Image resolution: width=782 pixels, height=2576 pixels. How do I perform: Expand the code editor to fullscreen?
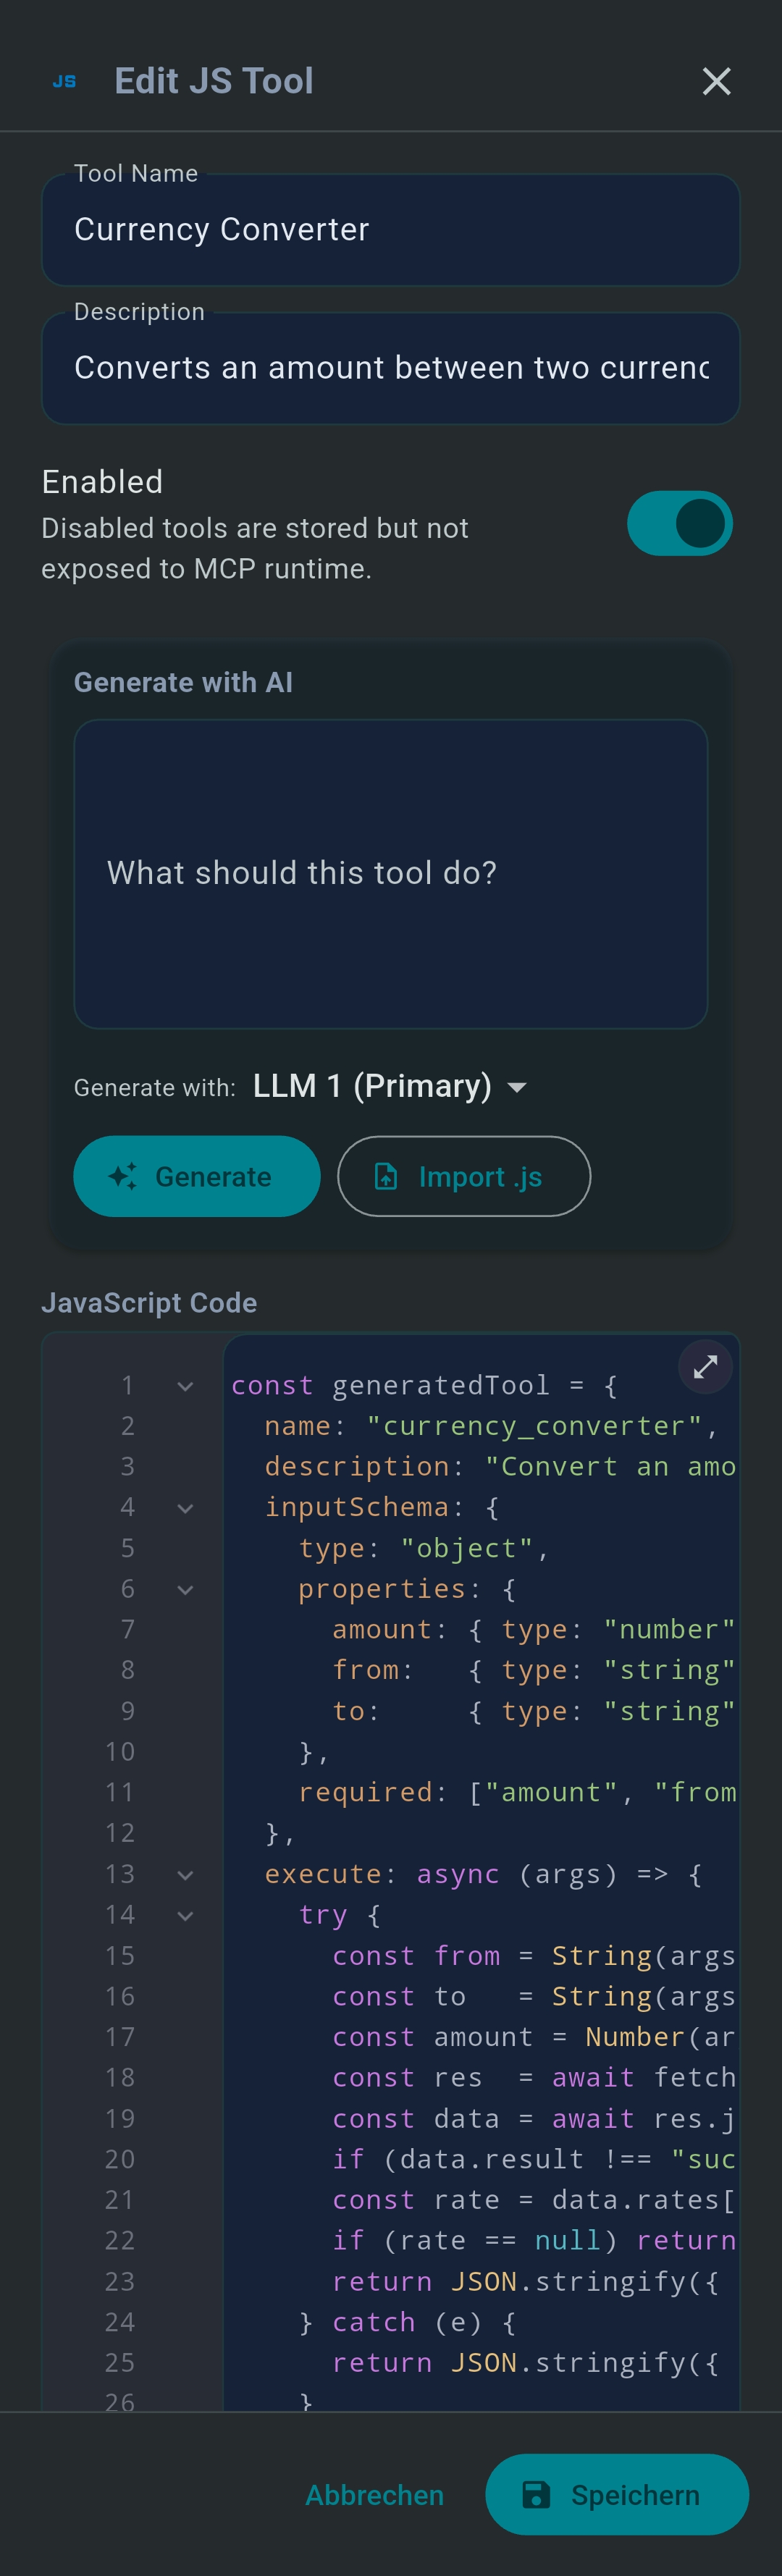[x=705, y=1367]
